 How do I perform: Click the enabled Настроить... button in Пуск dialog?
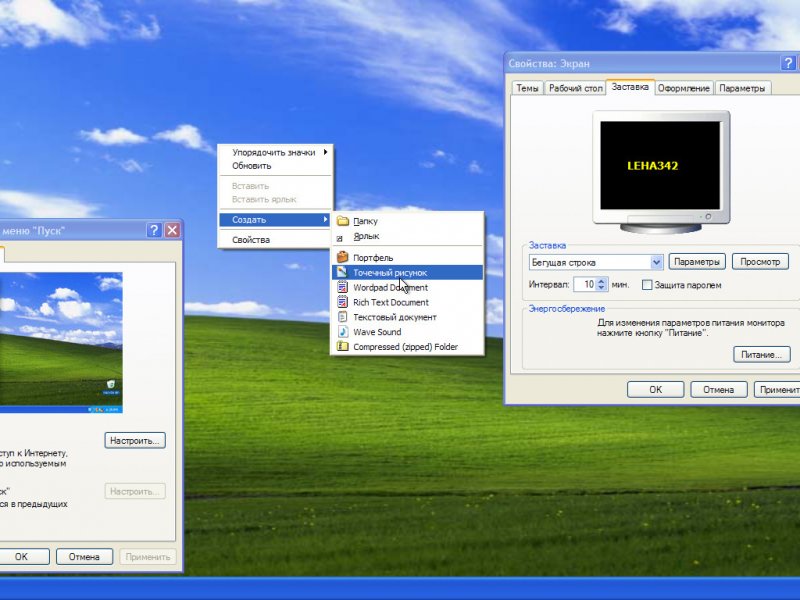[135, 440]
